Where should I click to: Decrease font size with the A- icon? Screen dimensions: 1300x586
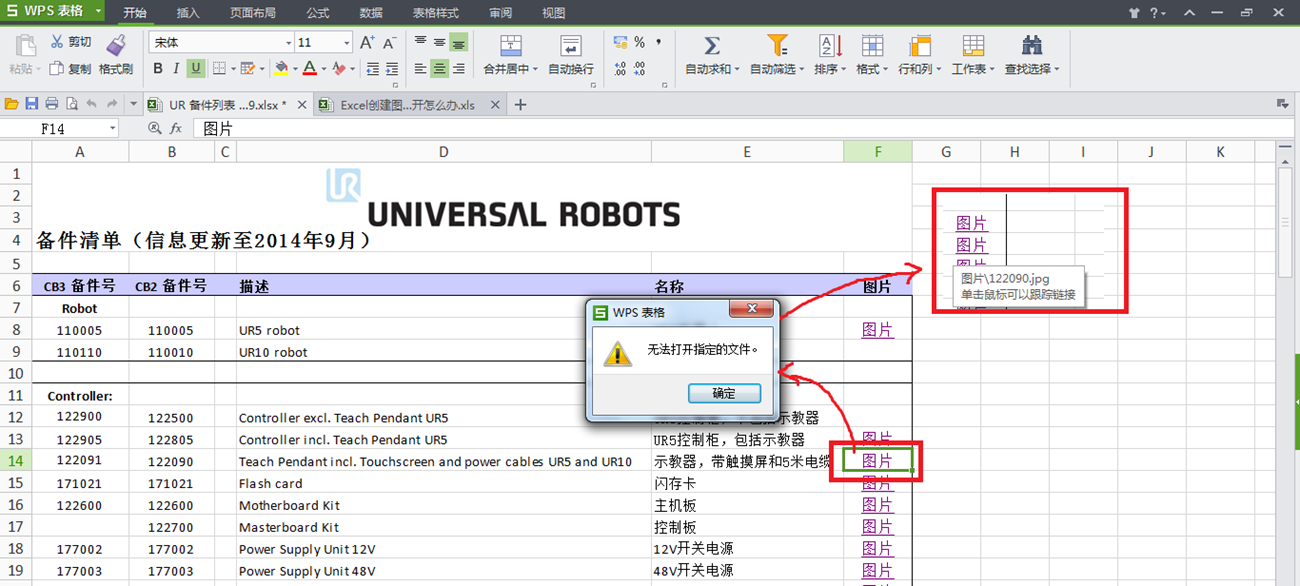[x=390, y=42]
